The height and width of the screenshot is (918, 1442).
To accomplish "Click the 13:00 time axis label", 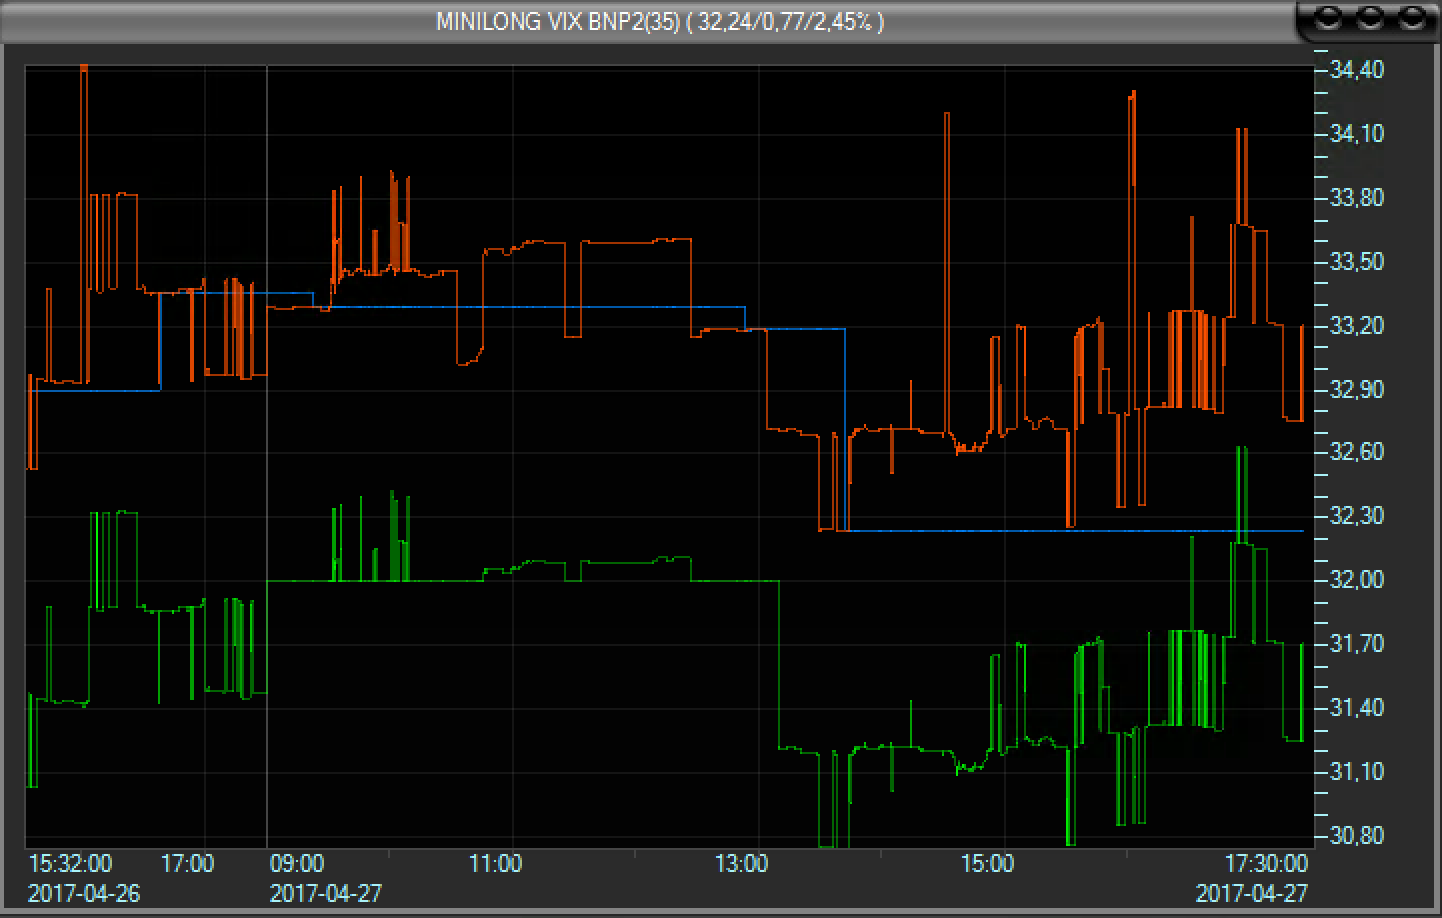I will (742, 863).
